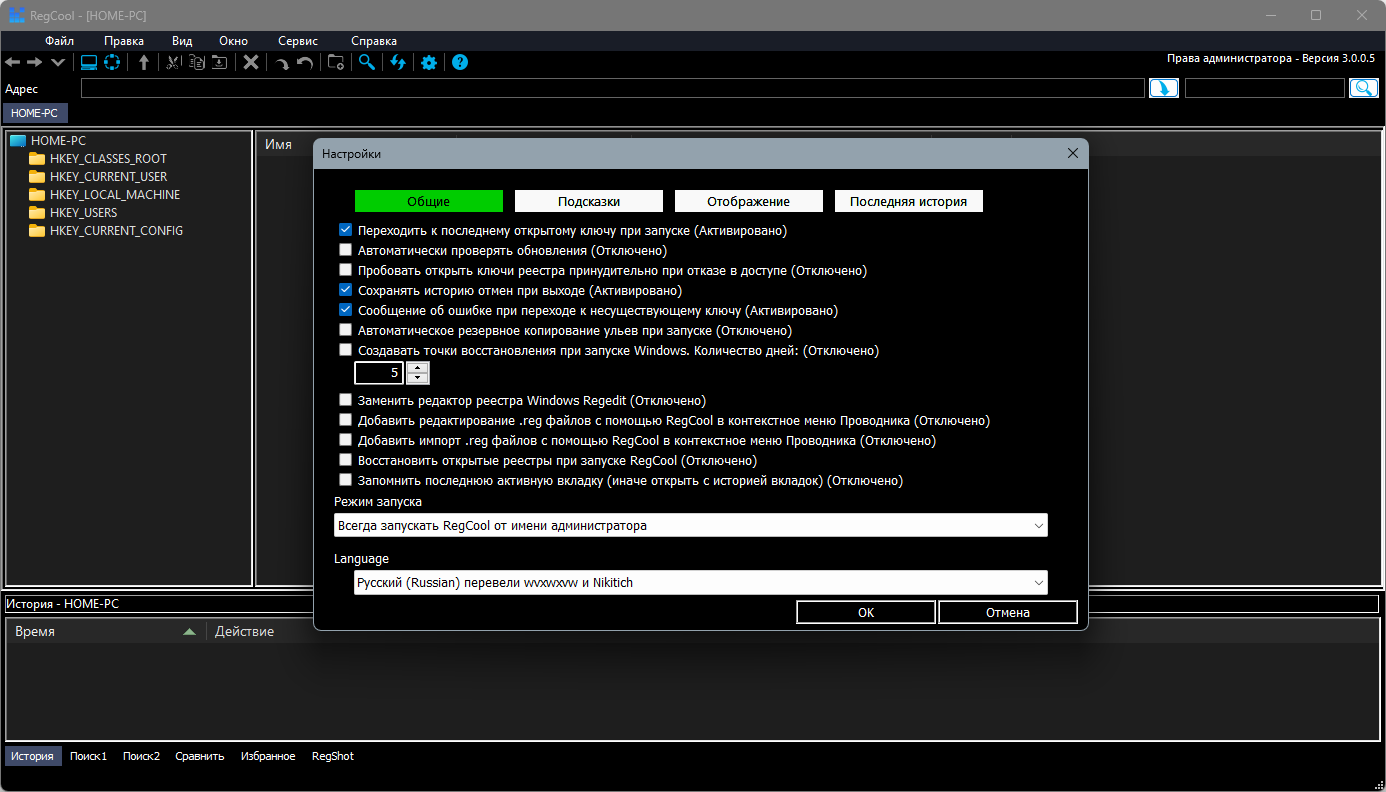Click the go-to-address blue arrow button
This screenshot has height=792, width=1386.
(1163, 88)
